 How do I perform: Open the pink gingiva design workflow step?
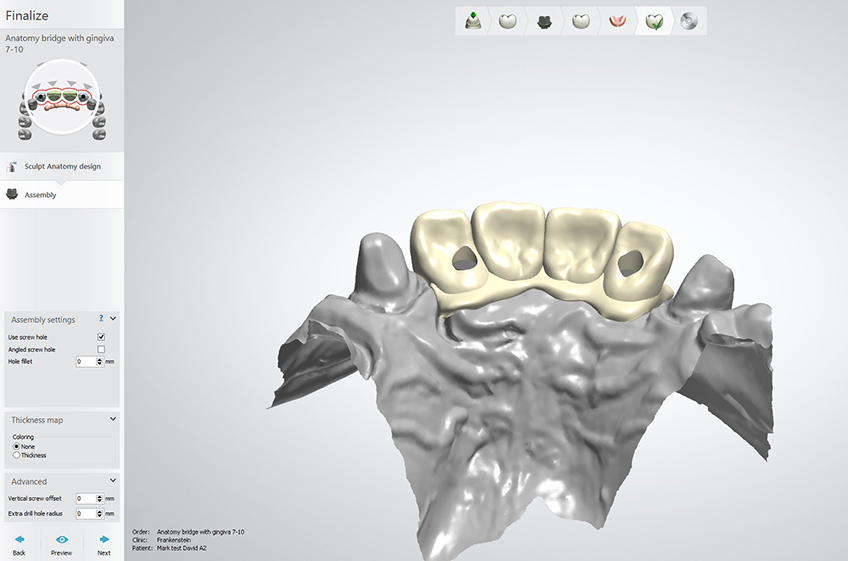pyautogui.click(x=617, y=21)
